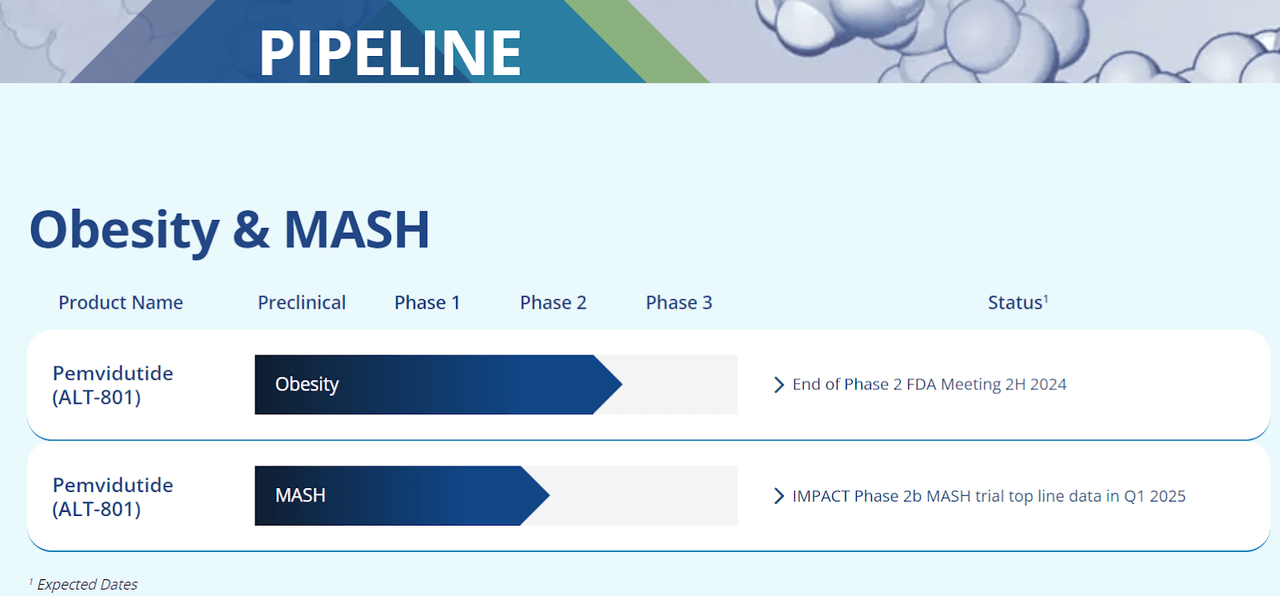1280x596 pixels.
Task: Open the IMPACT Phase 2b MASH trial status
Action: coord(988,496)
